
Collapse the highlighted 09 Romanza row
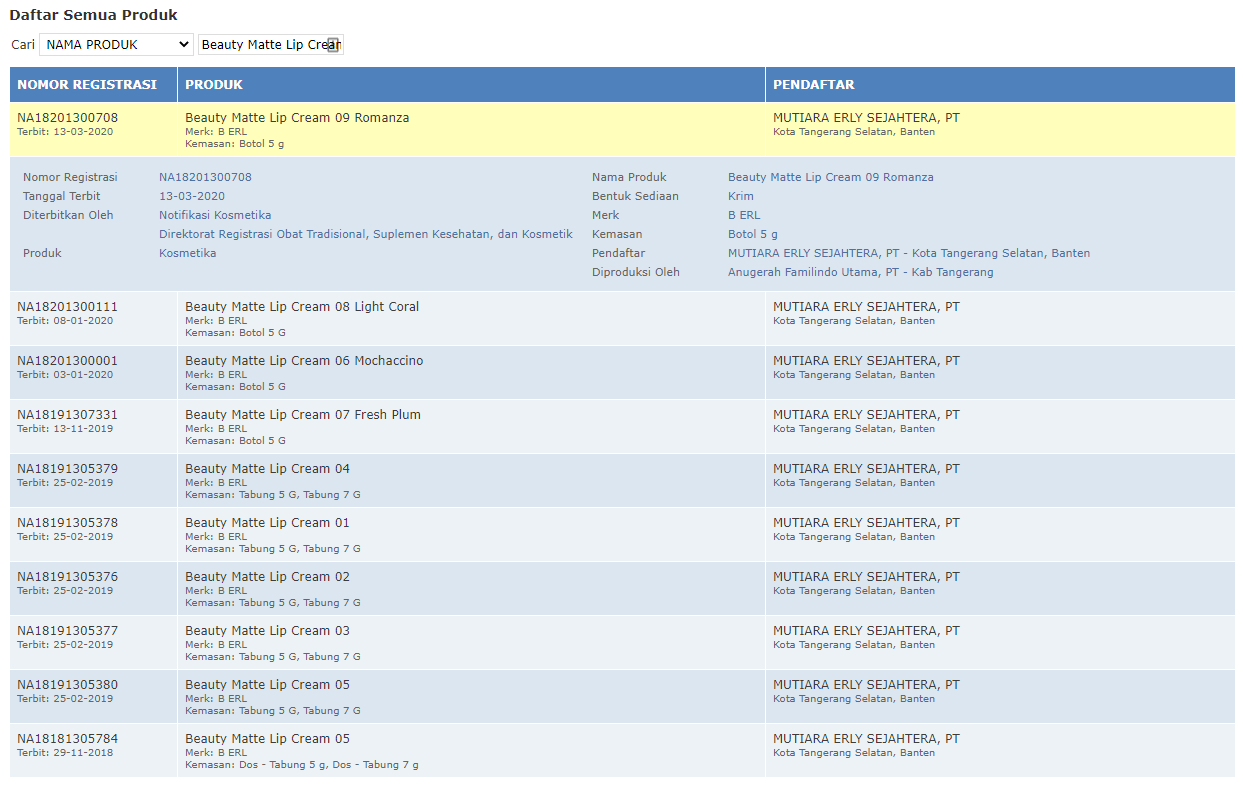coord(297,118)
